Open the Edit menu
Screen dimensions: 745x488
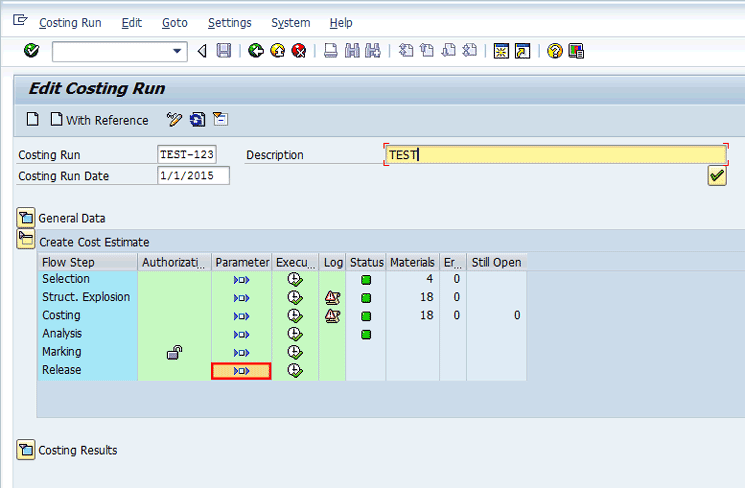pyautogui.click(x=132, y=23)
